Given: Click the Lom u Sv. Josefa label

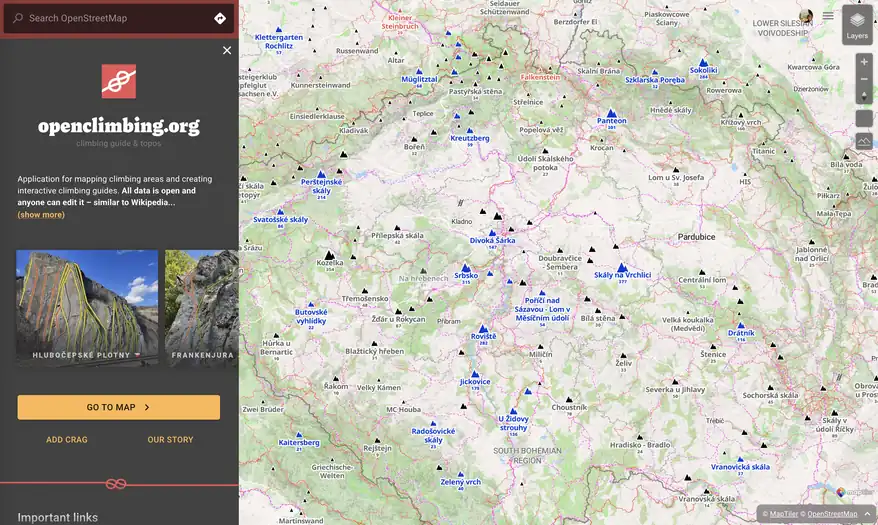Looking at the screenshot, I should [676, 177].
